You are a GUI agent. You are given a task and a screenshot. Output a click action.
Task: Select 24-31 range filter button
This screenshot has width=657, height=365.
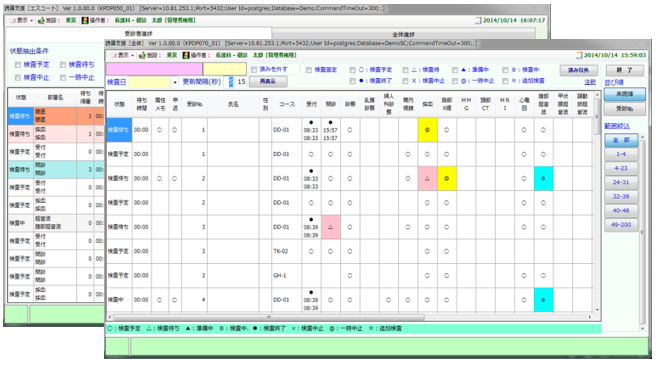pyautogui.click(x=621, y=182)
